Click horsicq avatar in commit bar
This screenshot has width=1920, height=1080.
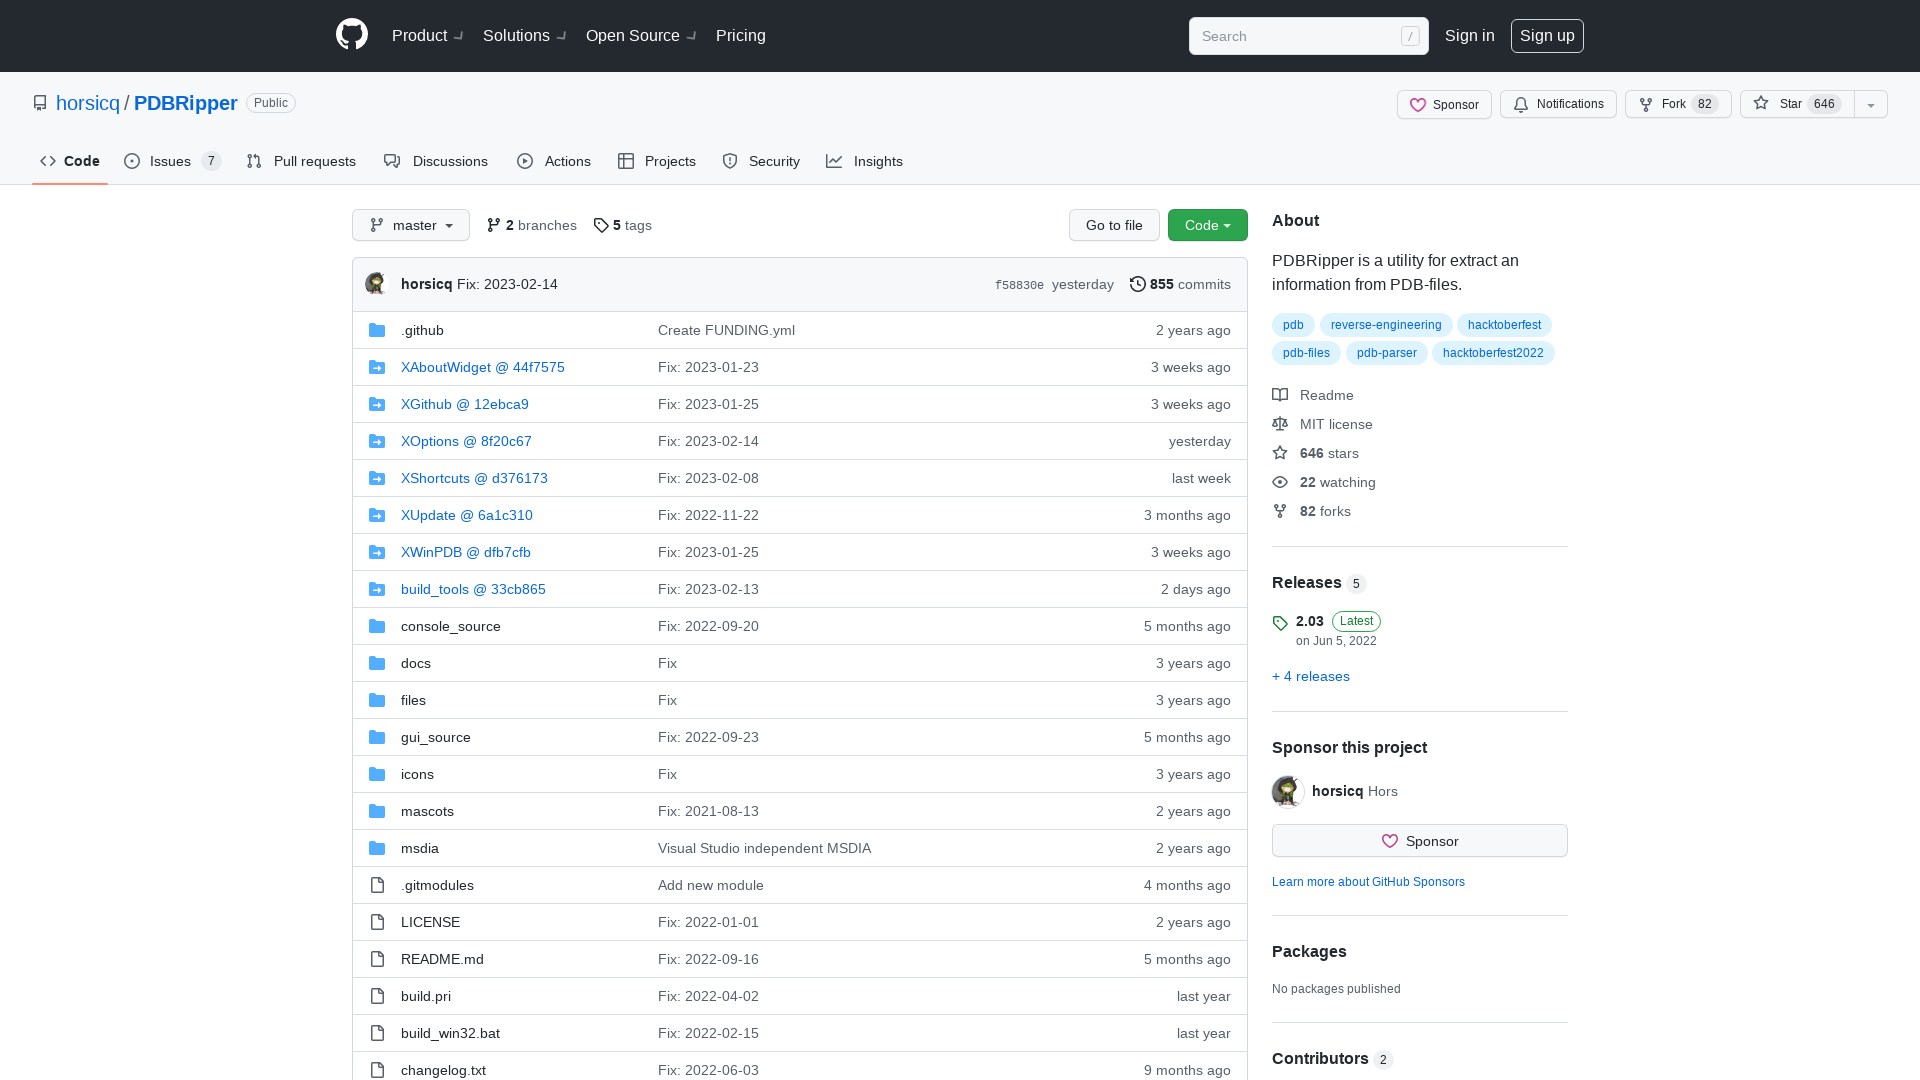pyautogui.click(x=376, y=284)
